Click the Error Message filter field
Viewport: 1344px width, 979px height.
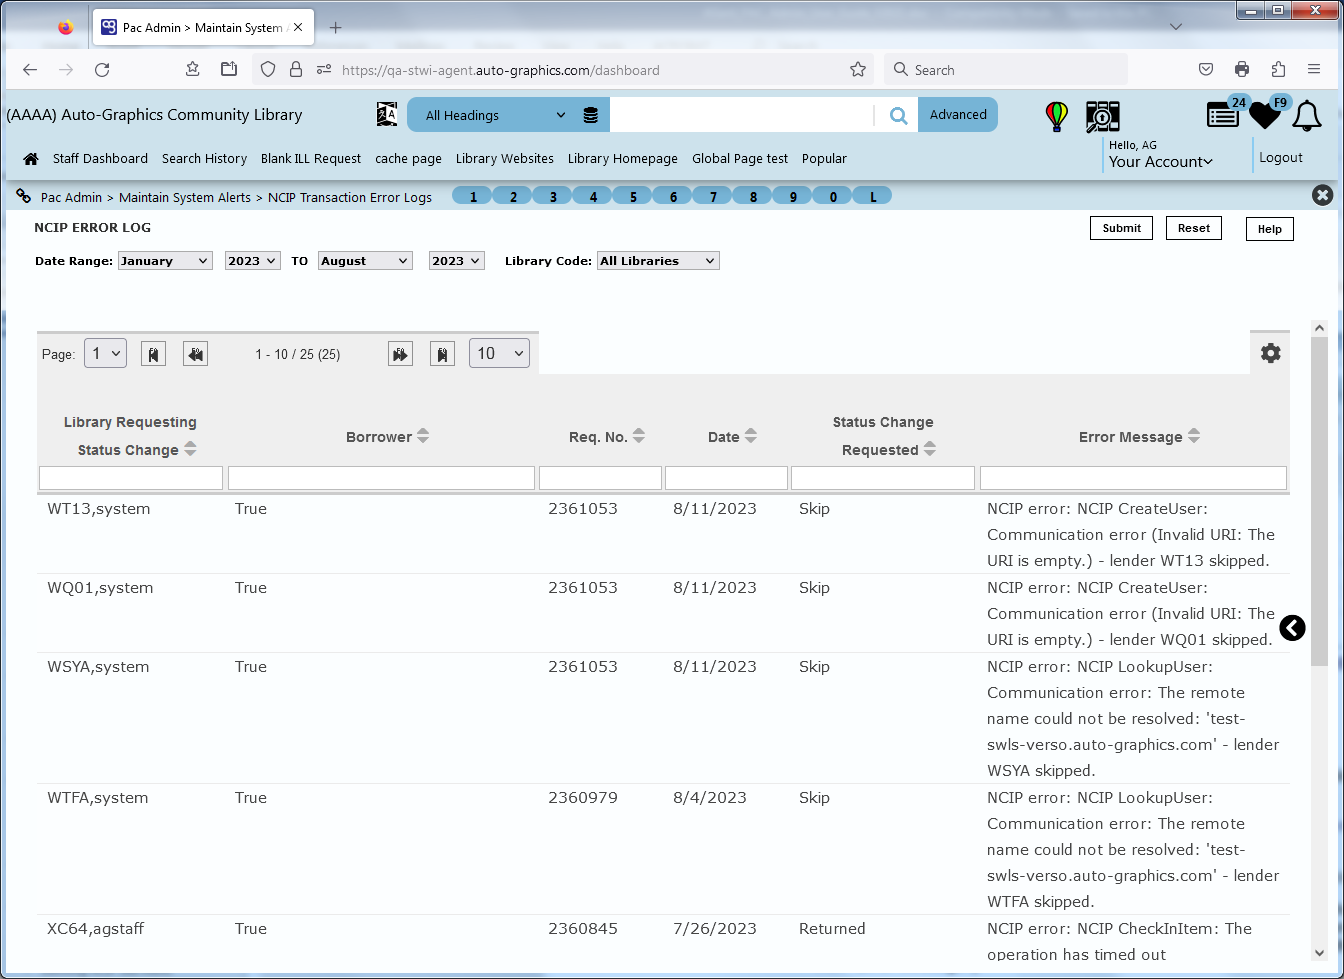pyautogui.click(x=1133, y=478)
